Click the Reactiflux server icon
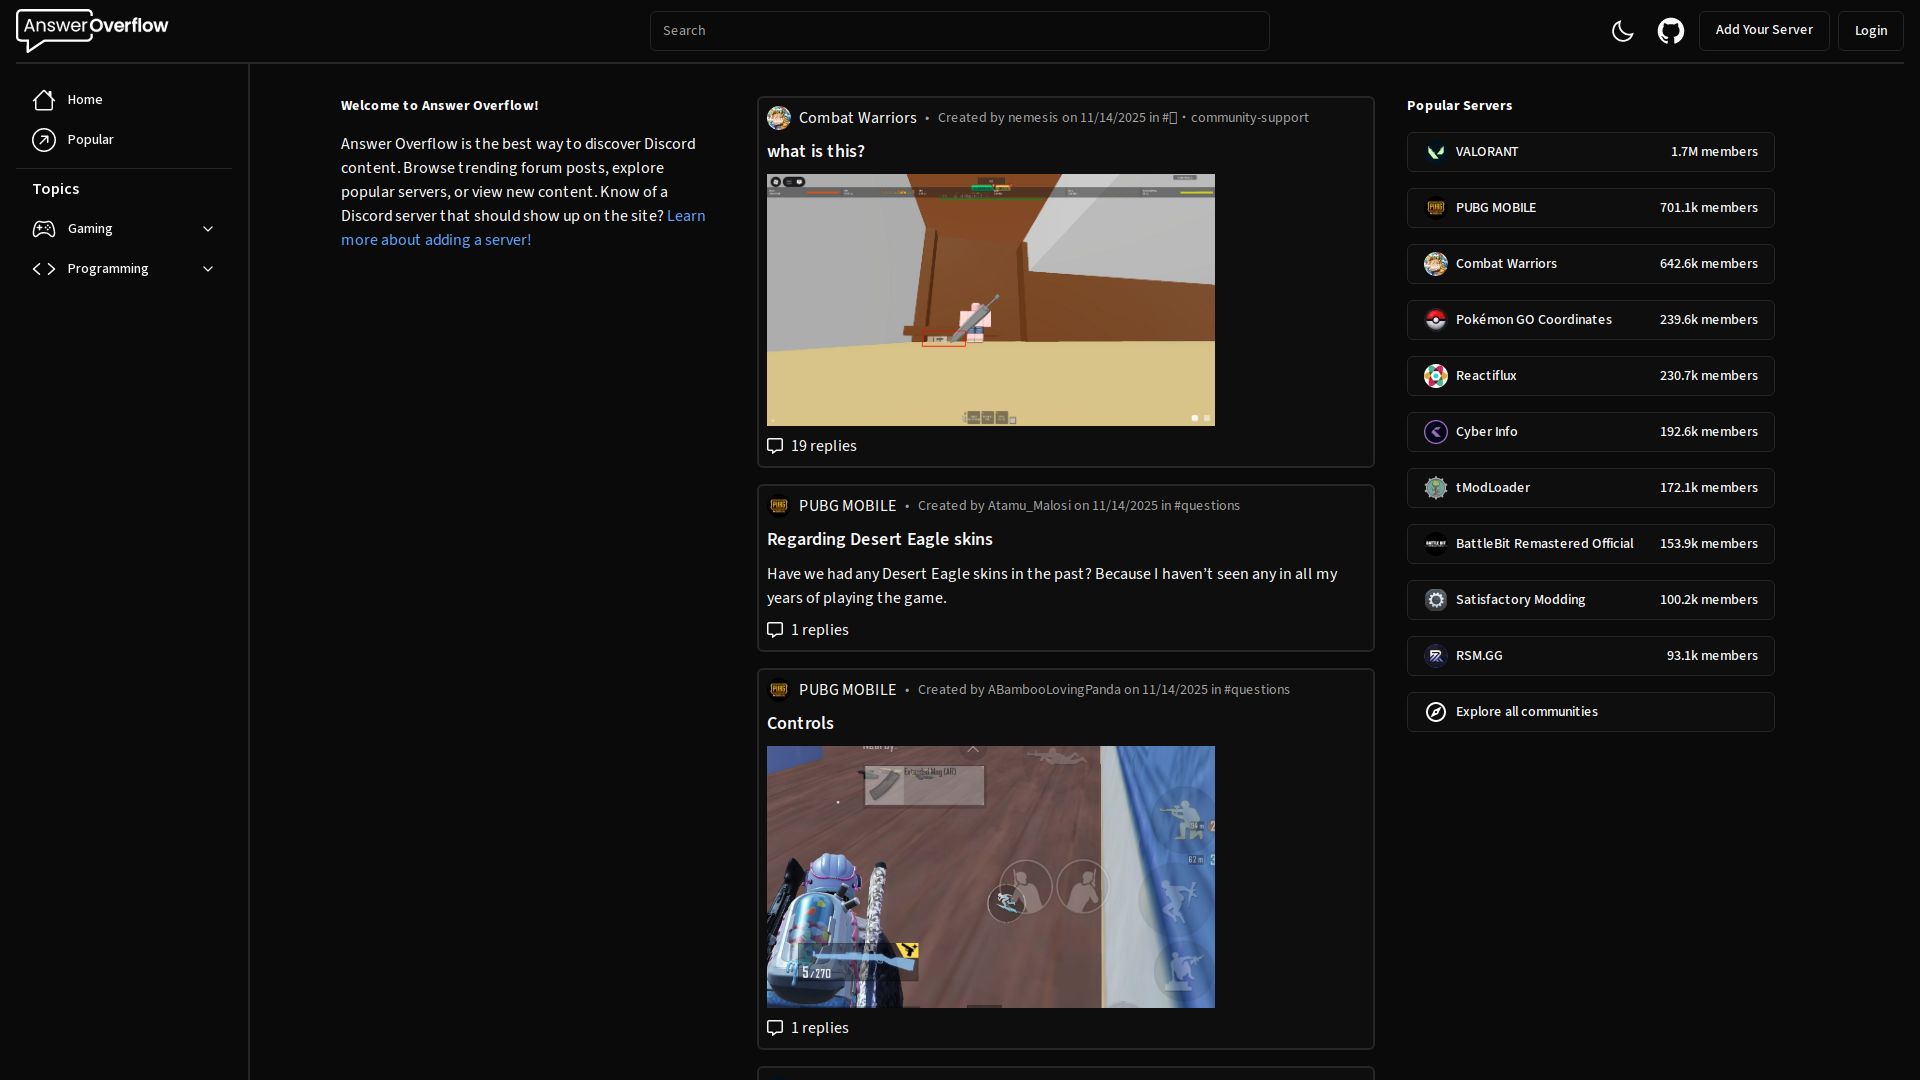Image resolution: width=1920 pixels, height=1080 pixels. [1436, 376]
